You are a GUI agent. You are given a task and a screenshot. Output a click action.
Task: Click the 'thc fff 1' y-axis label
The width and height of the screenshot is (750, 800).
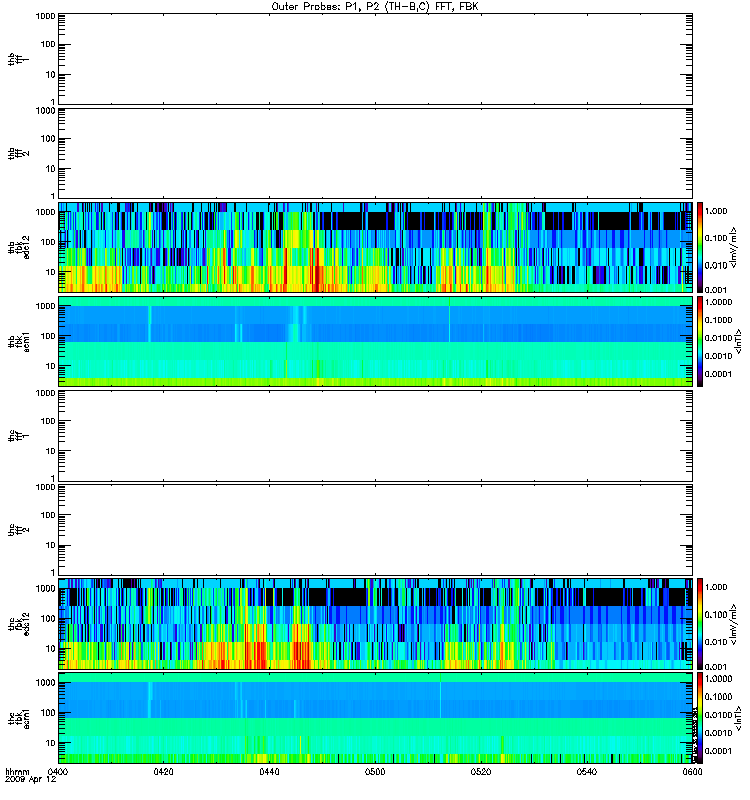coord(18,436)
